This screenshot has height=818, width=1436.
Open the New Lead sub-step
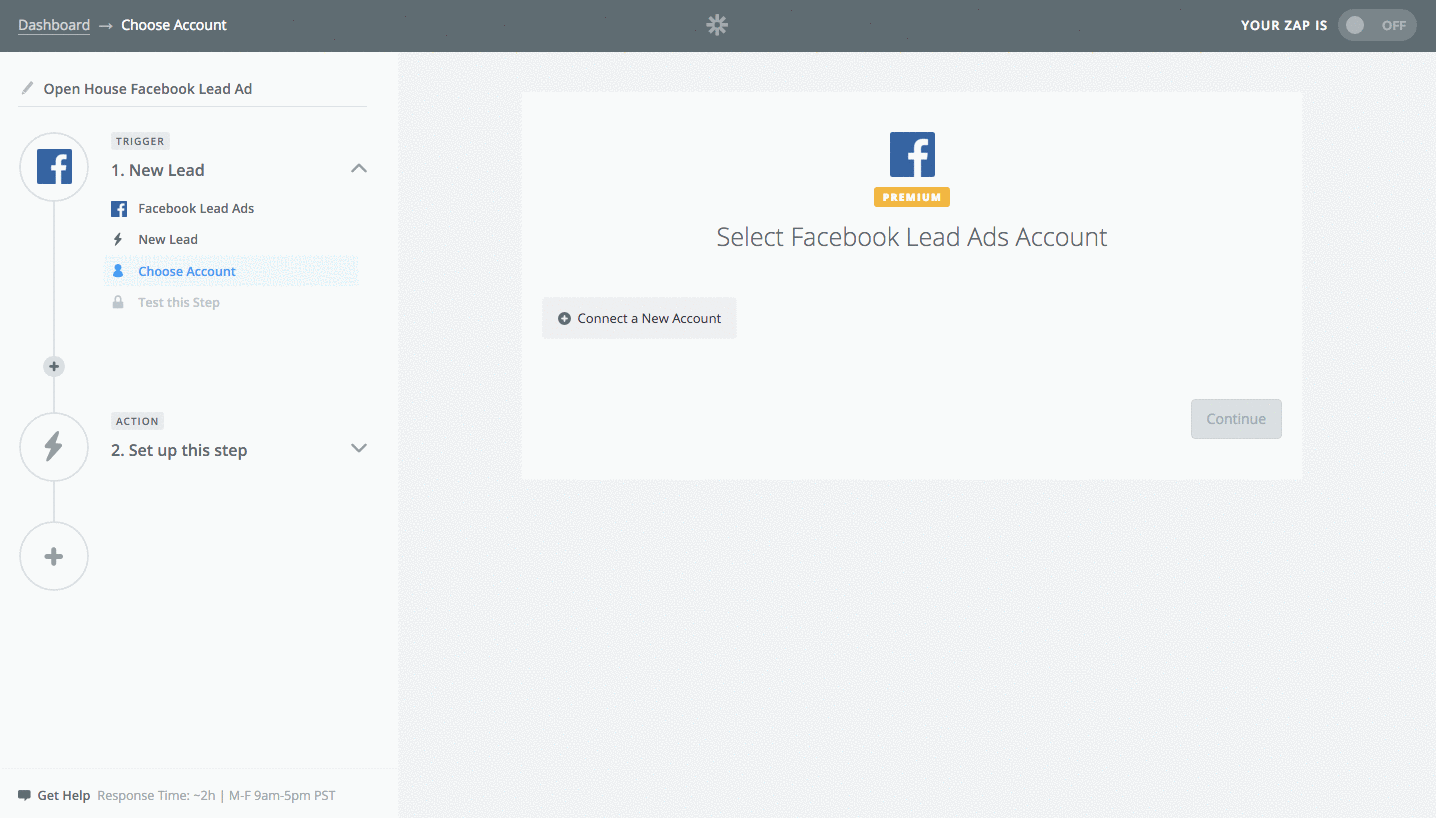(x=168, y=240)
